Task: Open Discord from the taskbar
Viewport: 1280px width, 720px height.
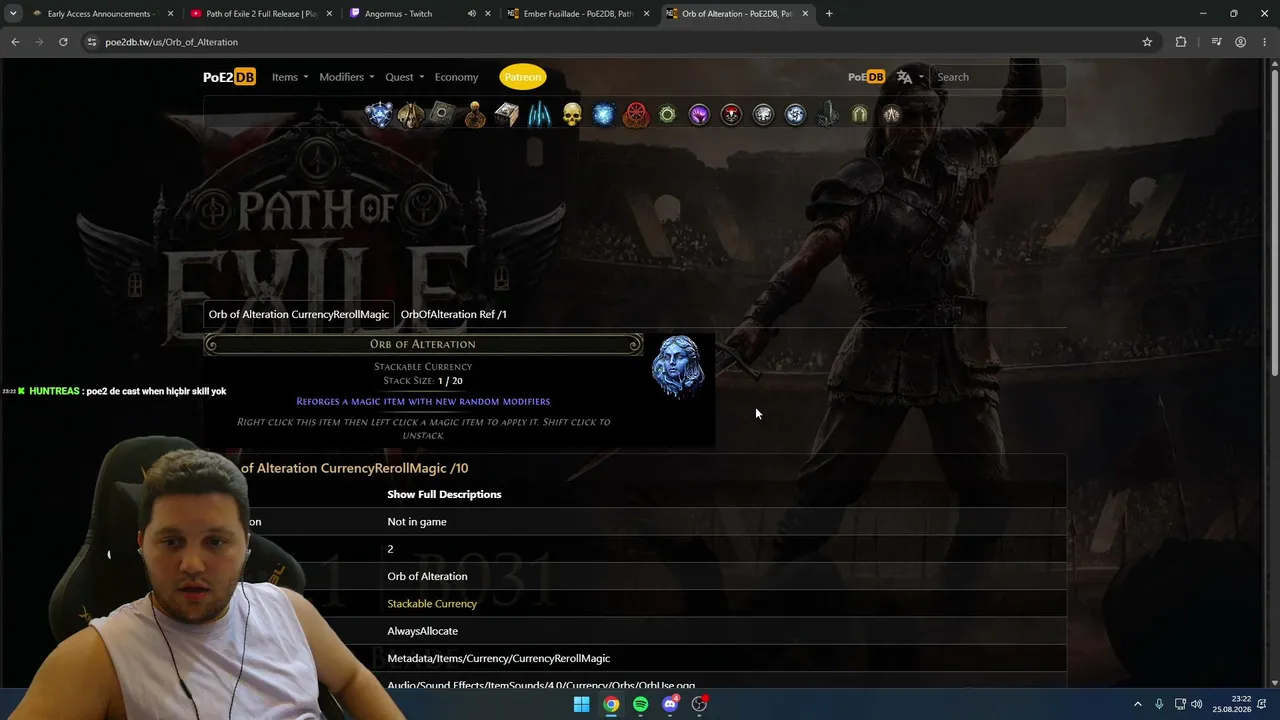Action: pyautogui.click(x=670, y=704)
